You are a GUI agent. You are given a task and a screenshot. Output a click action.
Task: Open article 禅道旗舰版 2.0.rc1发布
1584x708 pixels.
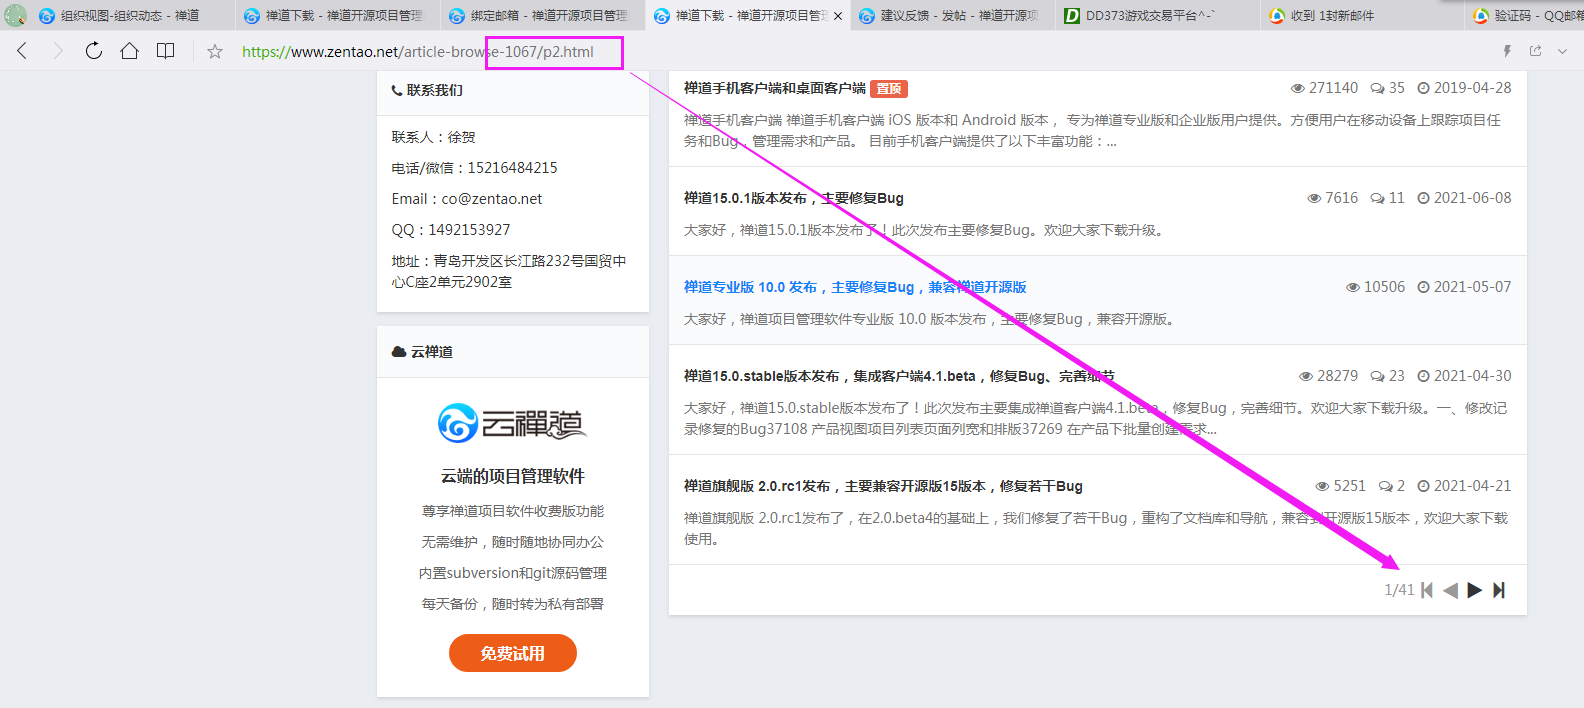click(883, 486)
